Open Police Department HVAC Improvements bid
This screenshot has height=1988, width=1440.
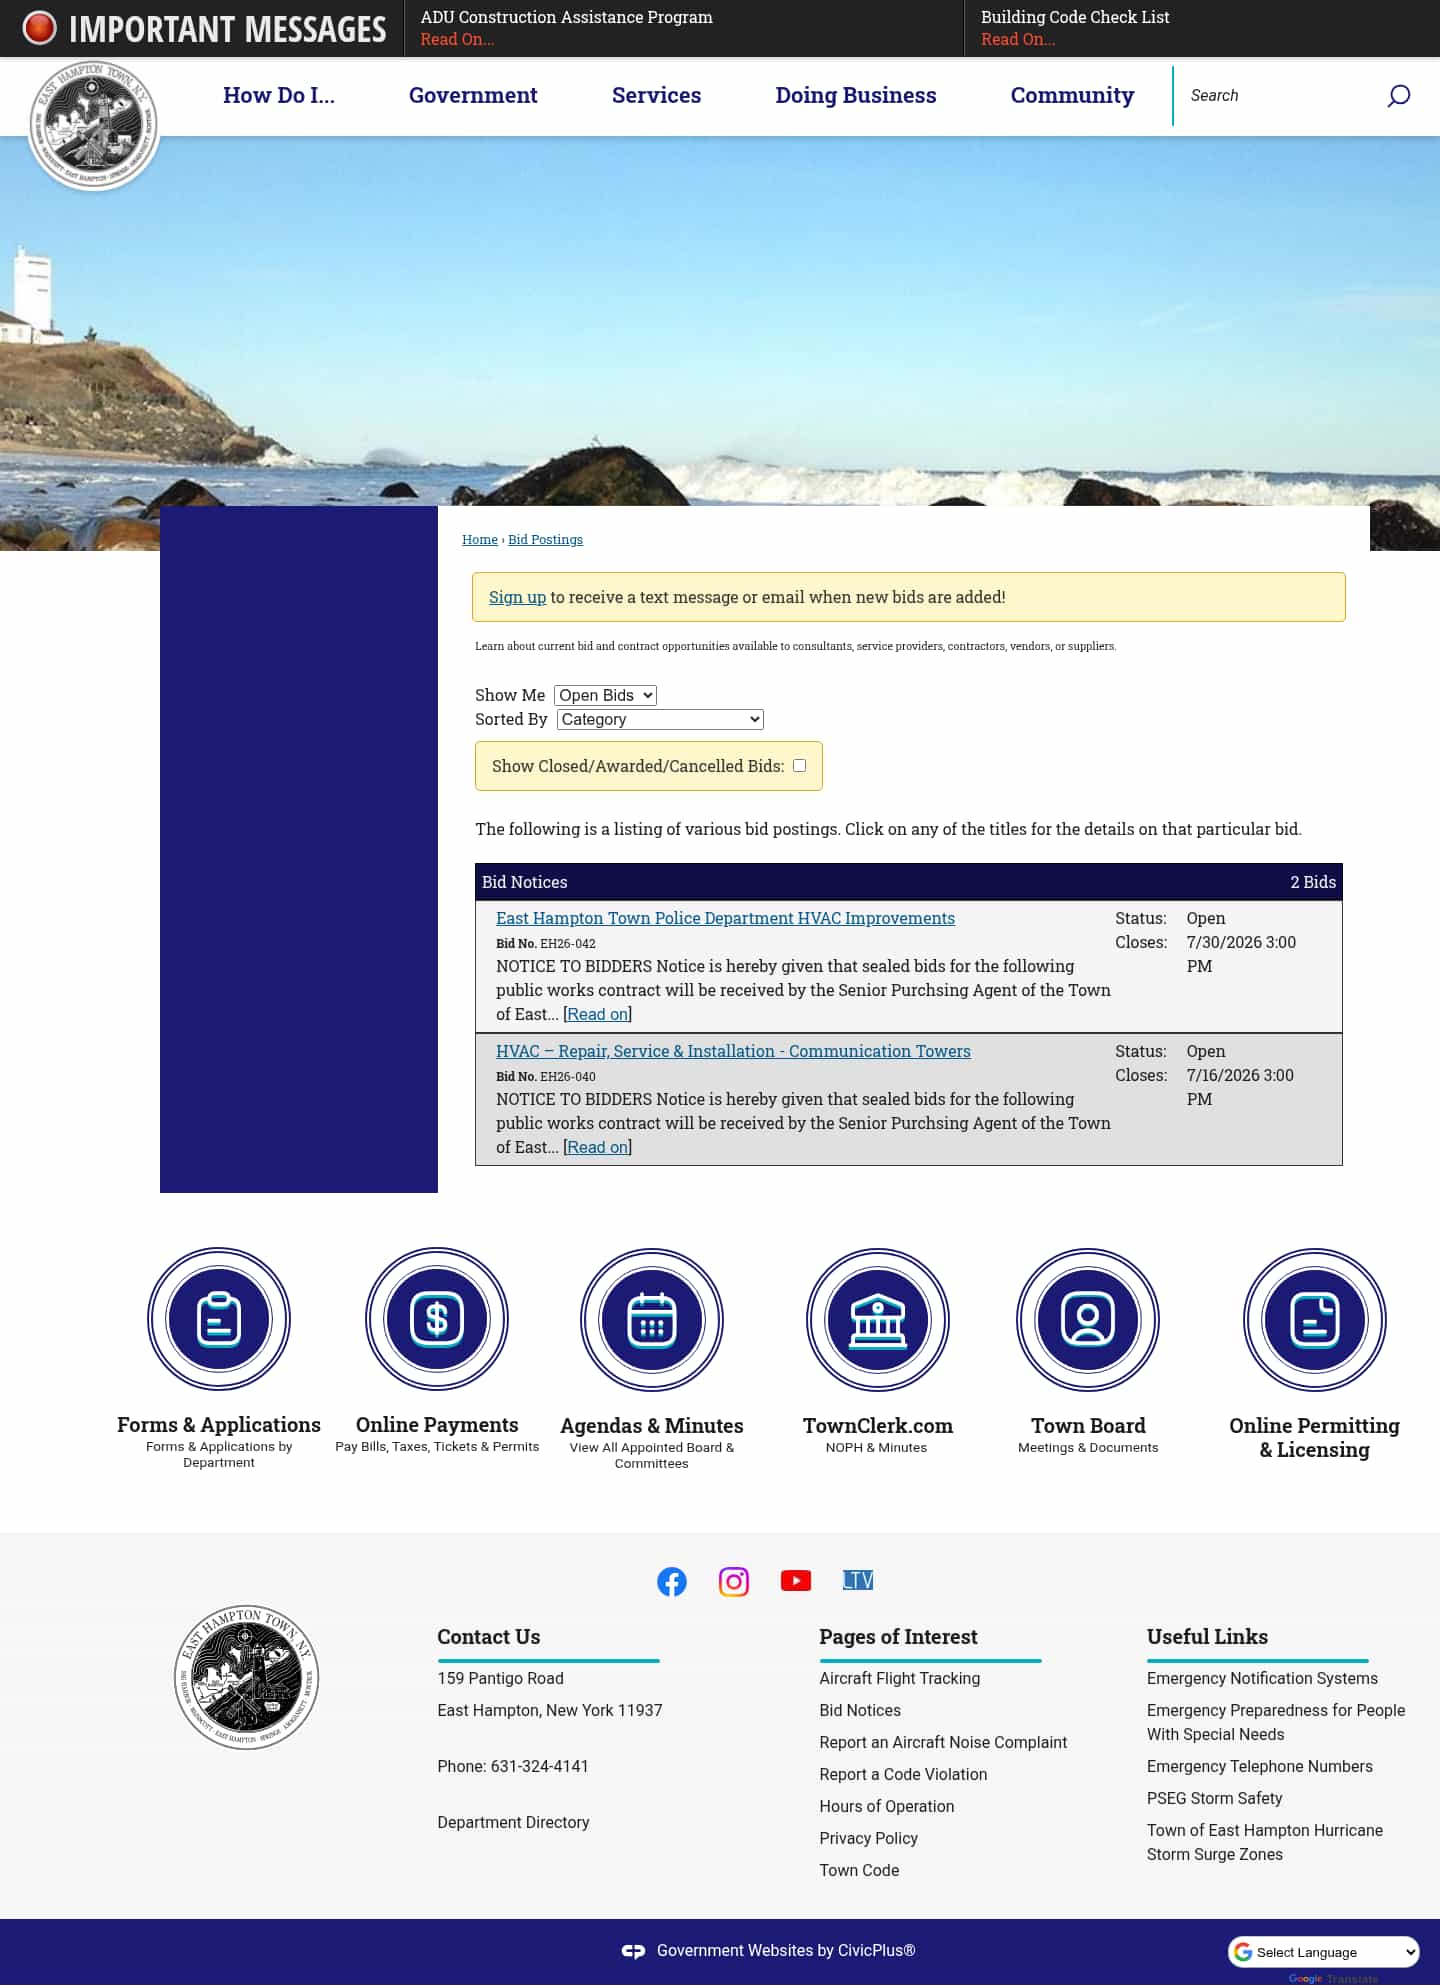point(725,918)
